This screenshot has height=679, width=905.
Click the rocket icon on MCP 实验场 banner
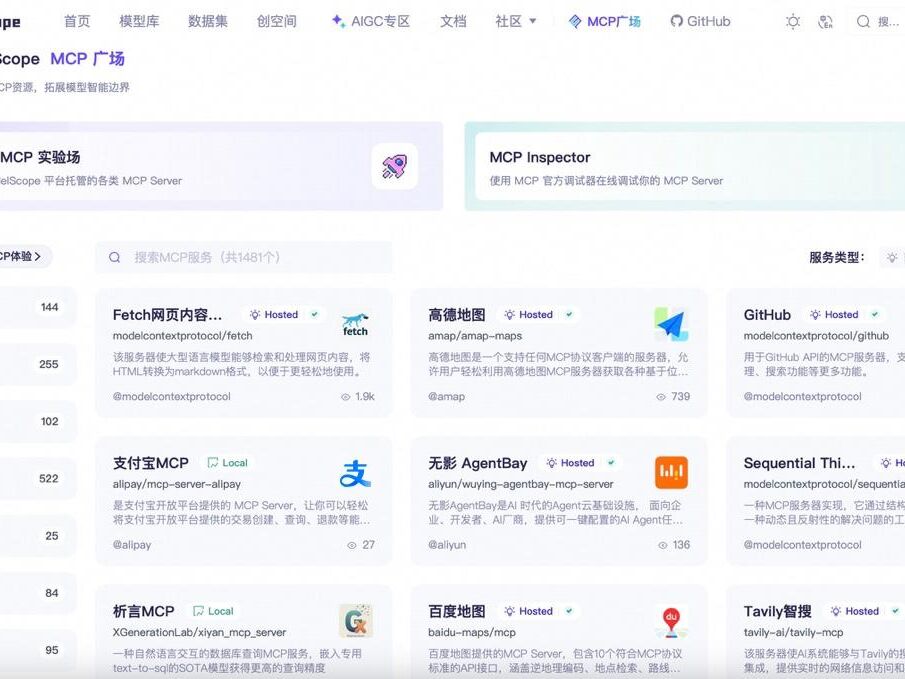[x=394, y=166]
